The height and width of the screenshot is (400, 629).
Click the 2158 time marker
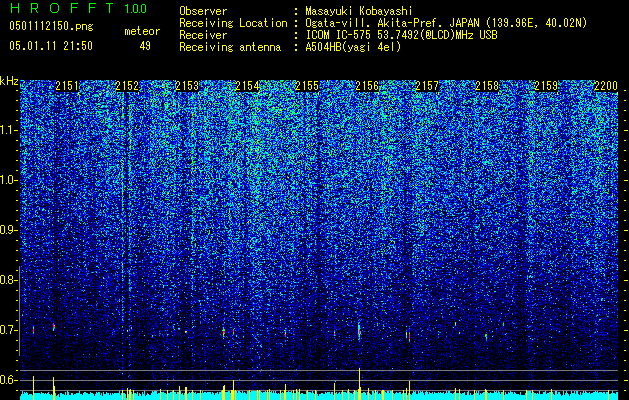click(487, 86)
